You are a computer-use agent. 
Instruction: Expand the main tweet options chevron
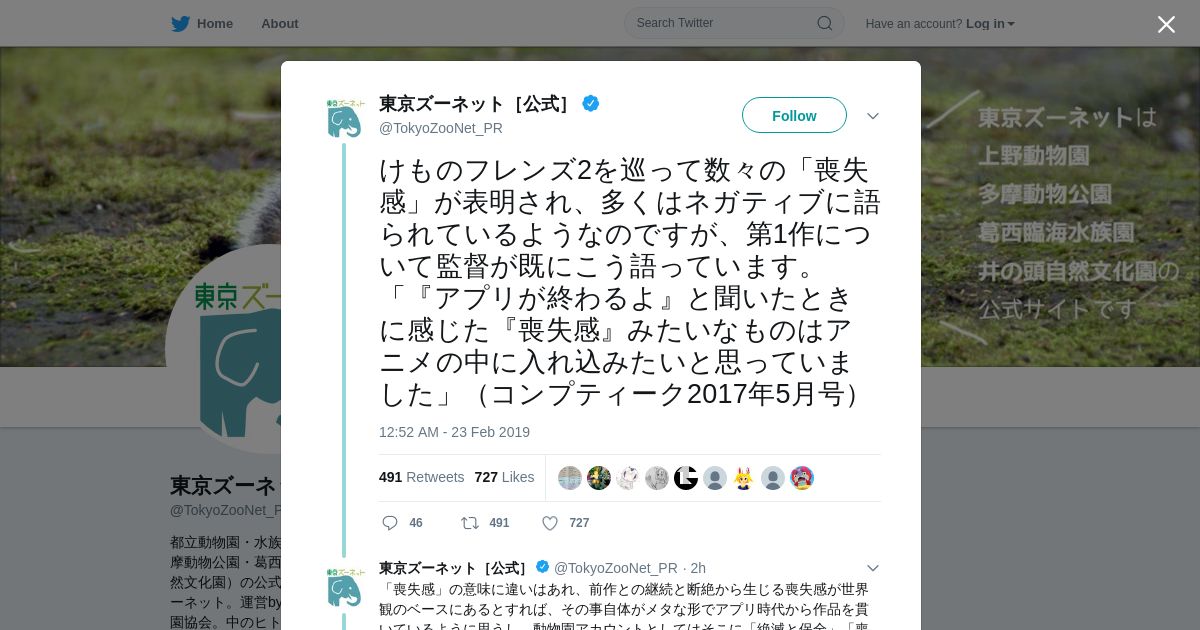coord(873,116)
